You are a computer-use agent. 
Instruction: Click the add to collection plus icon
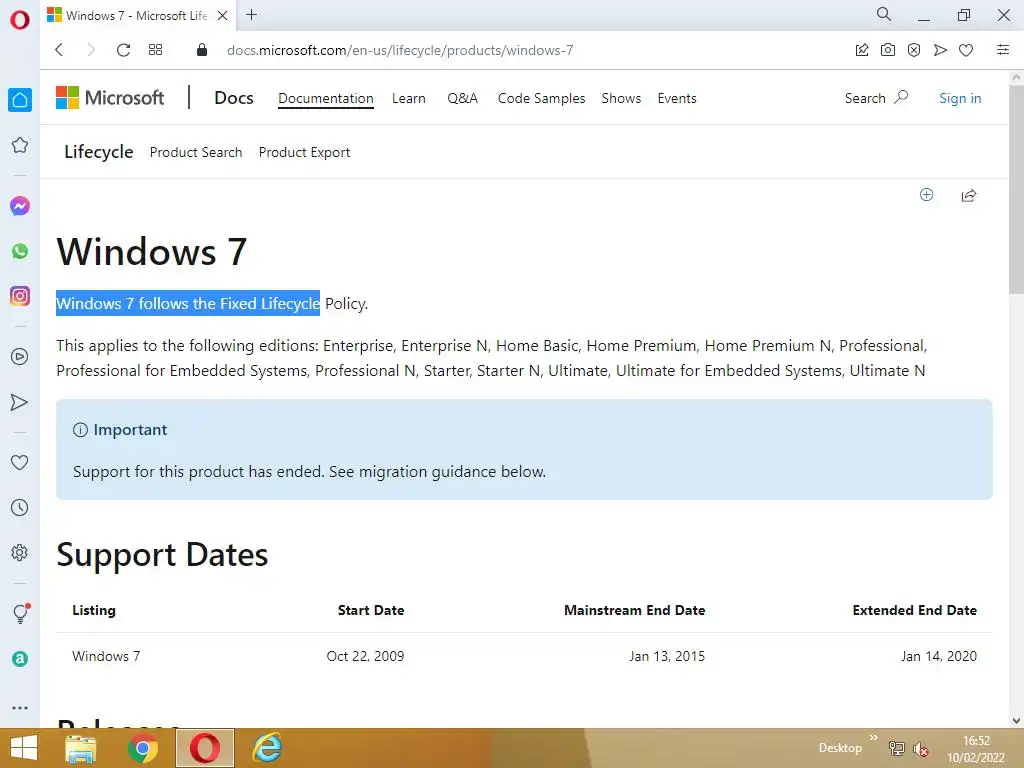926,195
